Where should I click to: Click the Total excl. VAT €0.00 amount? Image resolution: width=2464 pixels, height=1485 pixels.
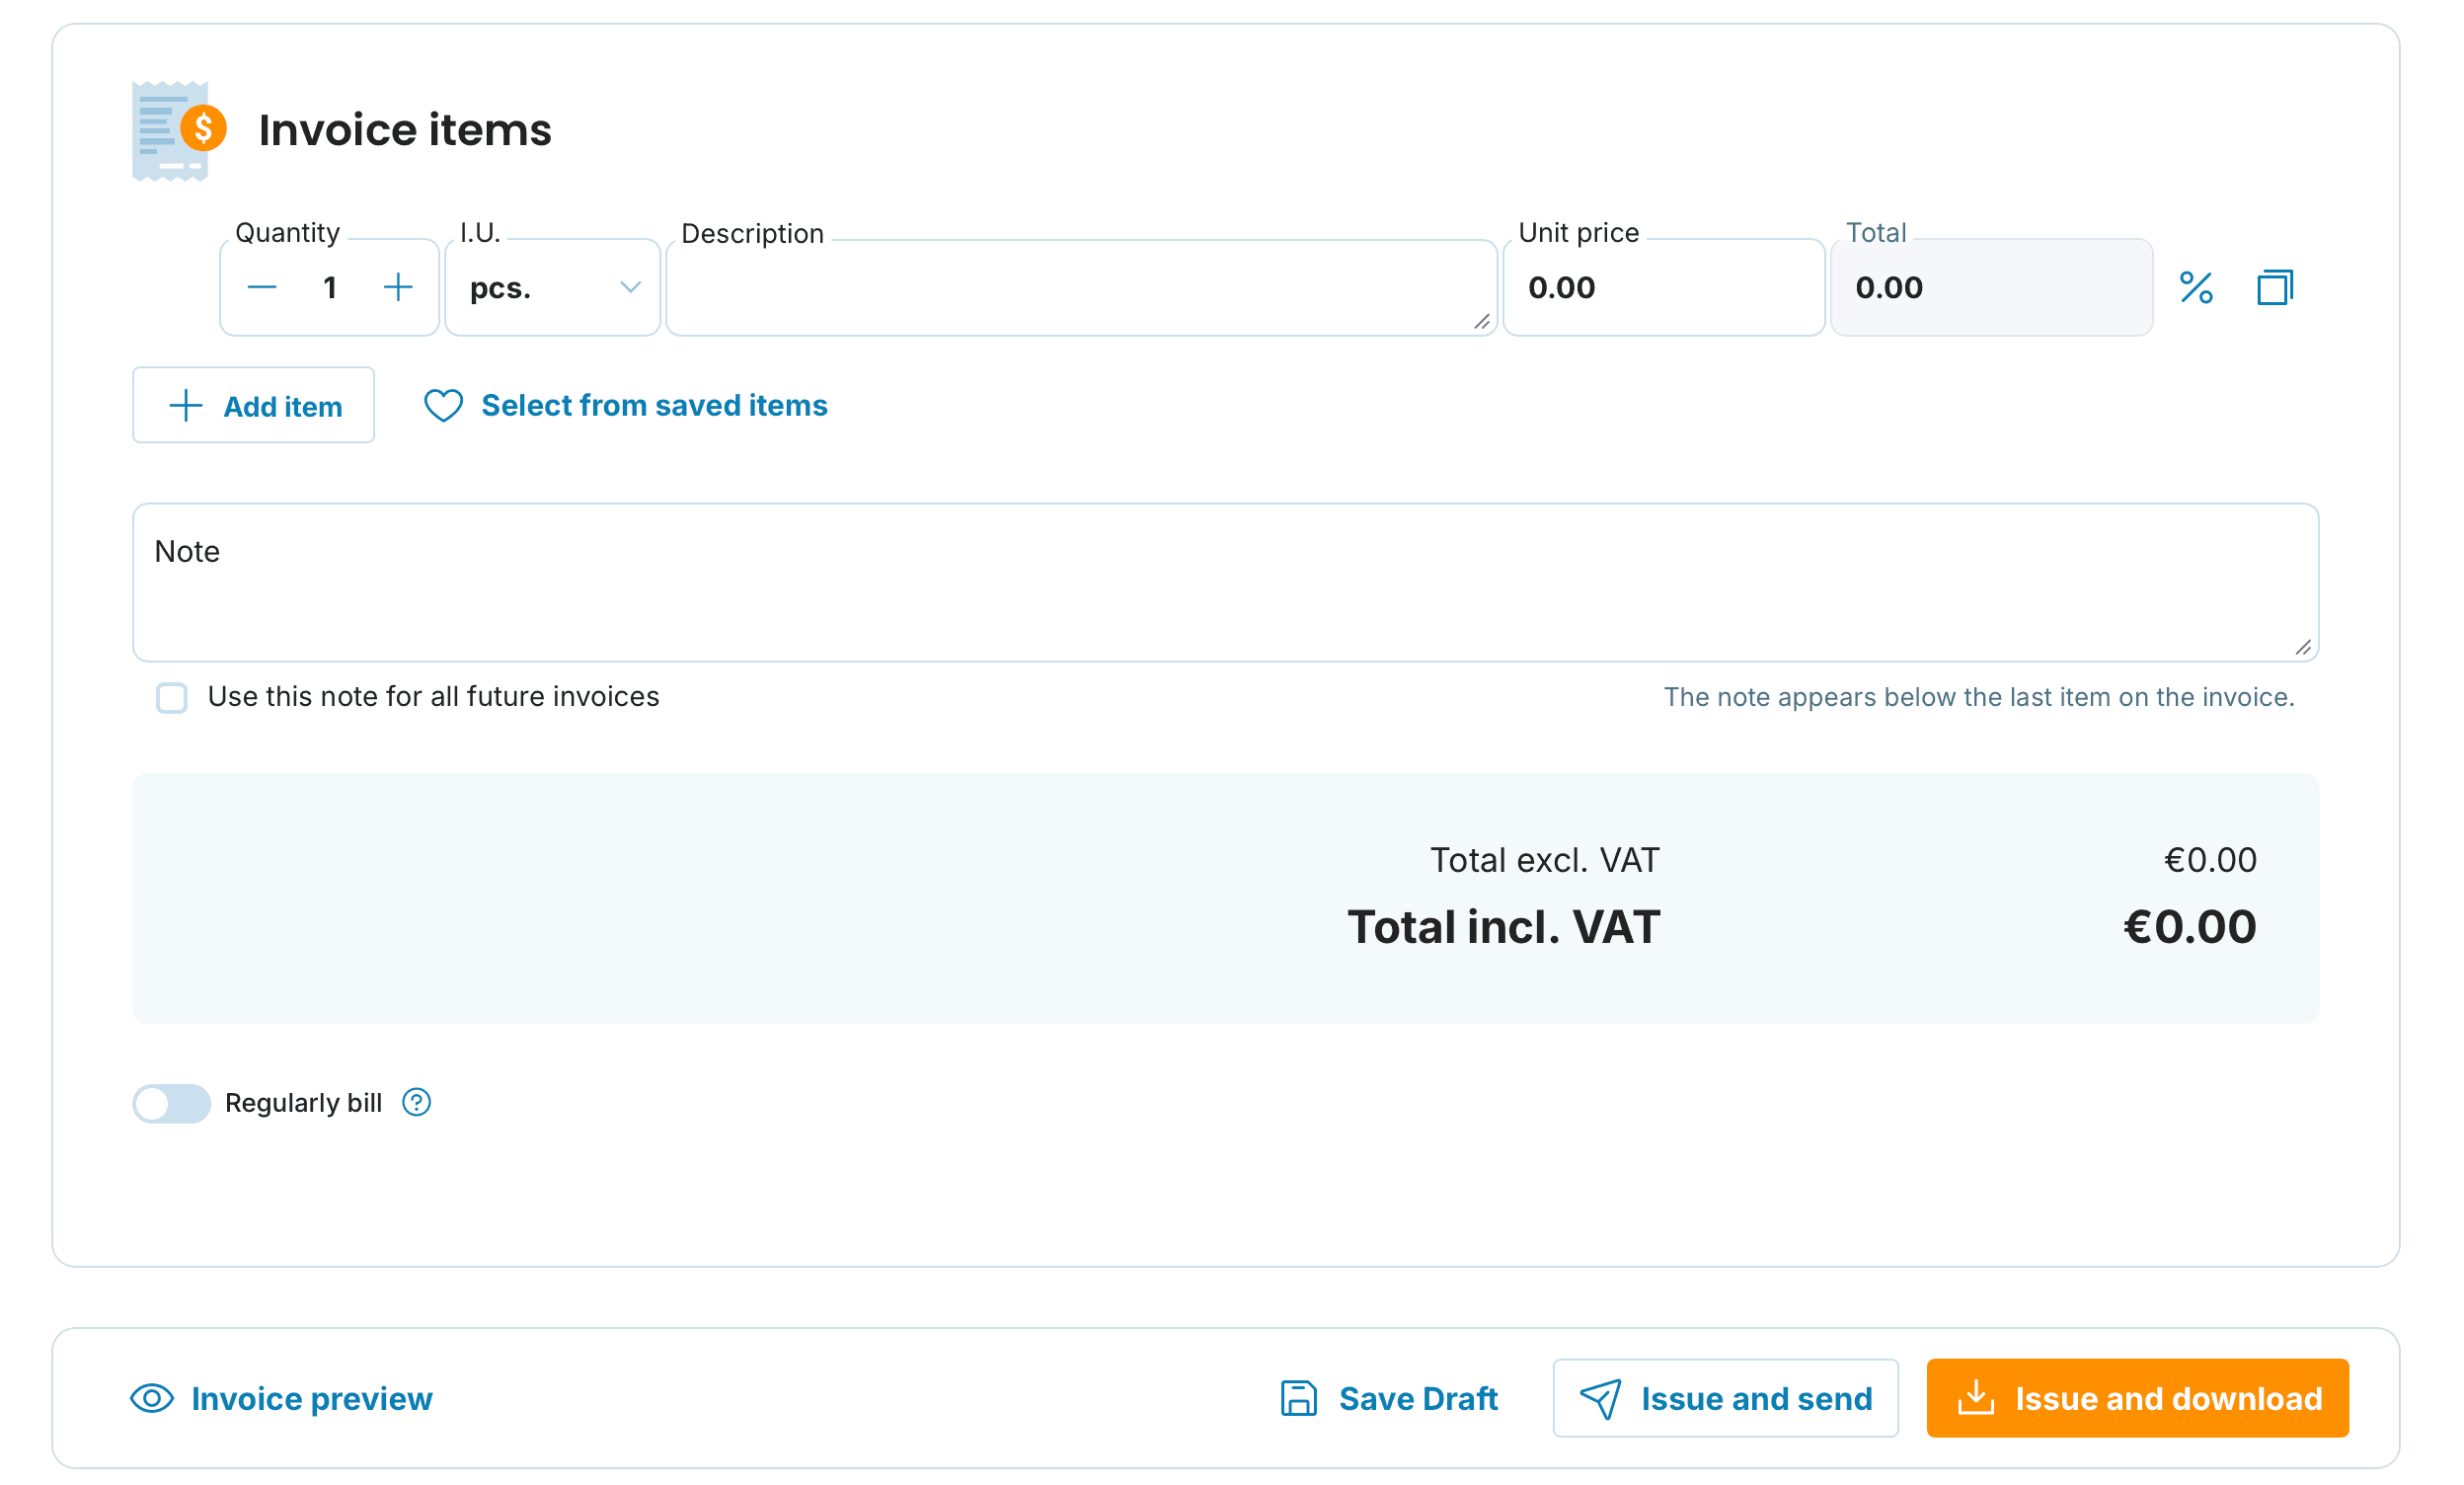point(2210,860)
